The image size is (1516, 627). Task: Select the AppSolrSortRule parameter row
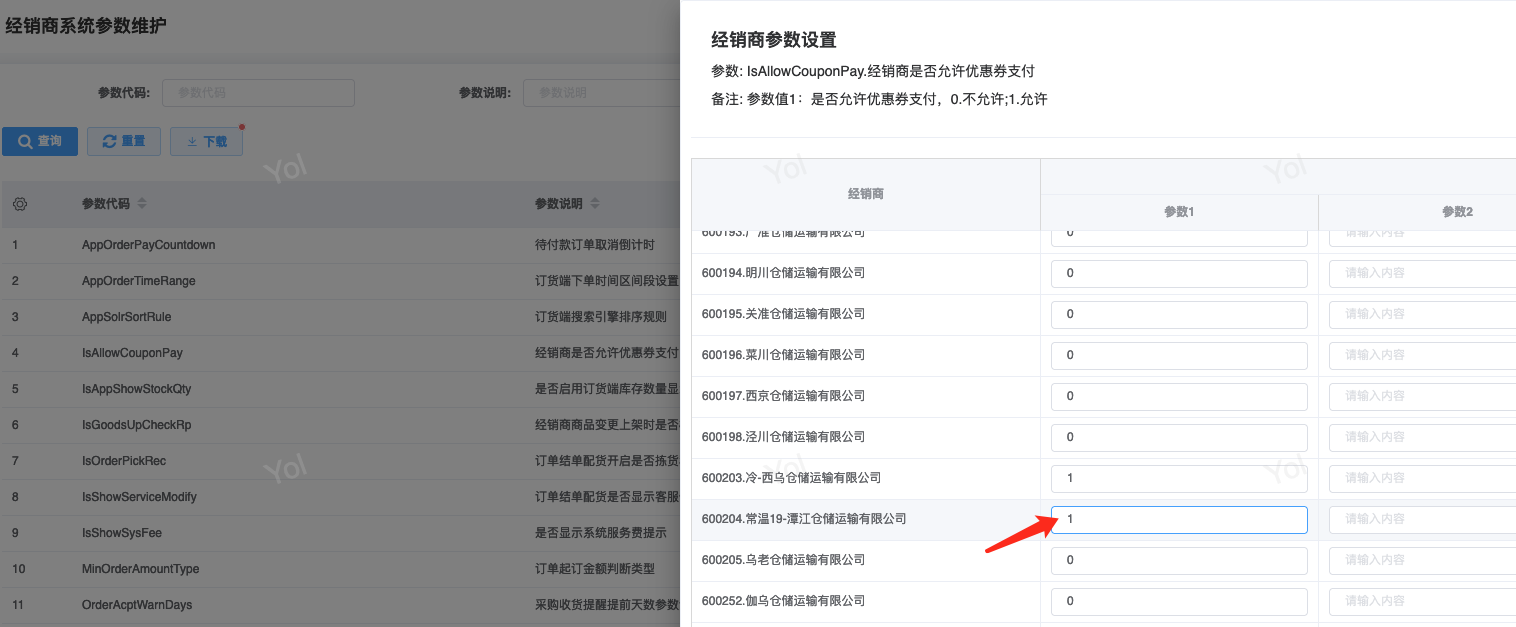(340, 317)
